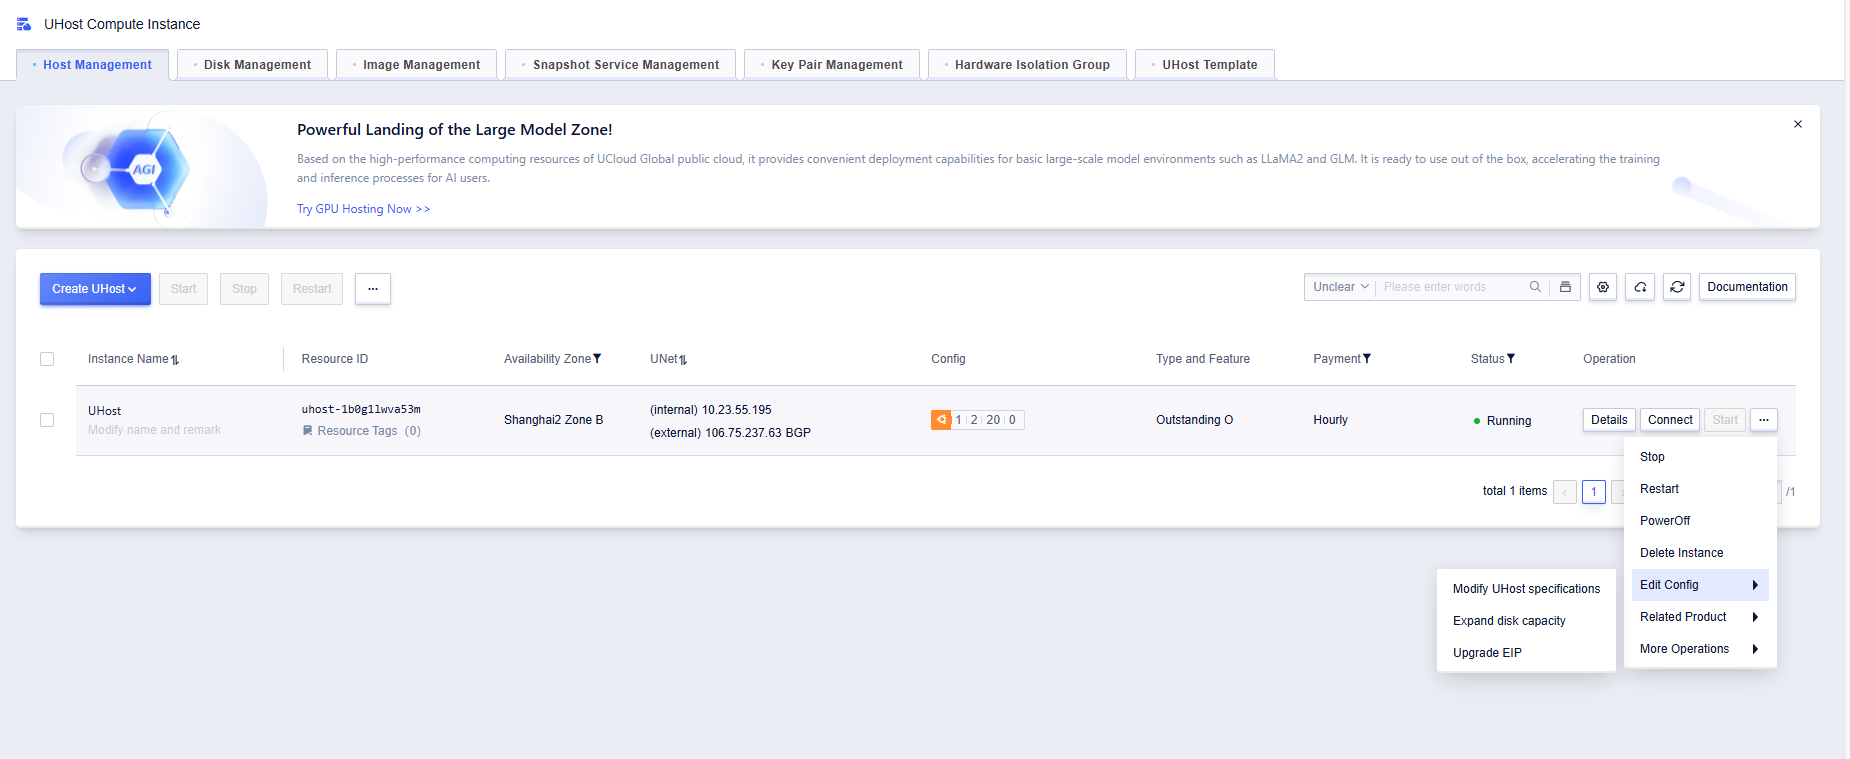Expand the Related Product submenu
Image resolution: width=1850 pixels, height=759 pixels.
click(1700, 617)
